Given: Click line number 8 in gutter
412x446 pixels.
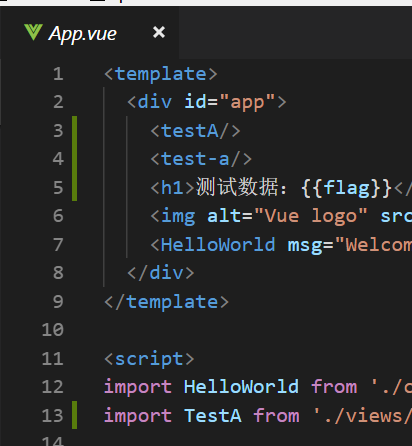Looking at the screenshot, I should pos(58,273).
